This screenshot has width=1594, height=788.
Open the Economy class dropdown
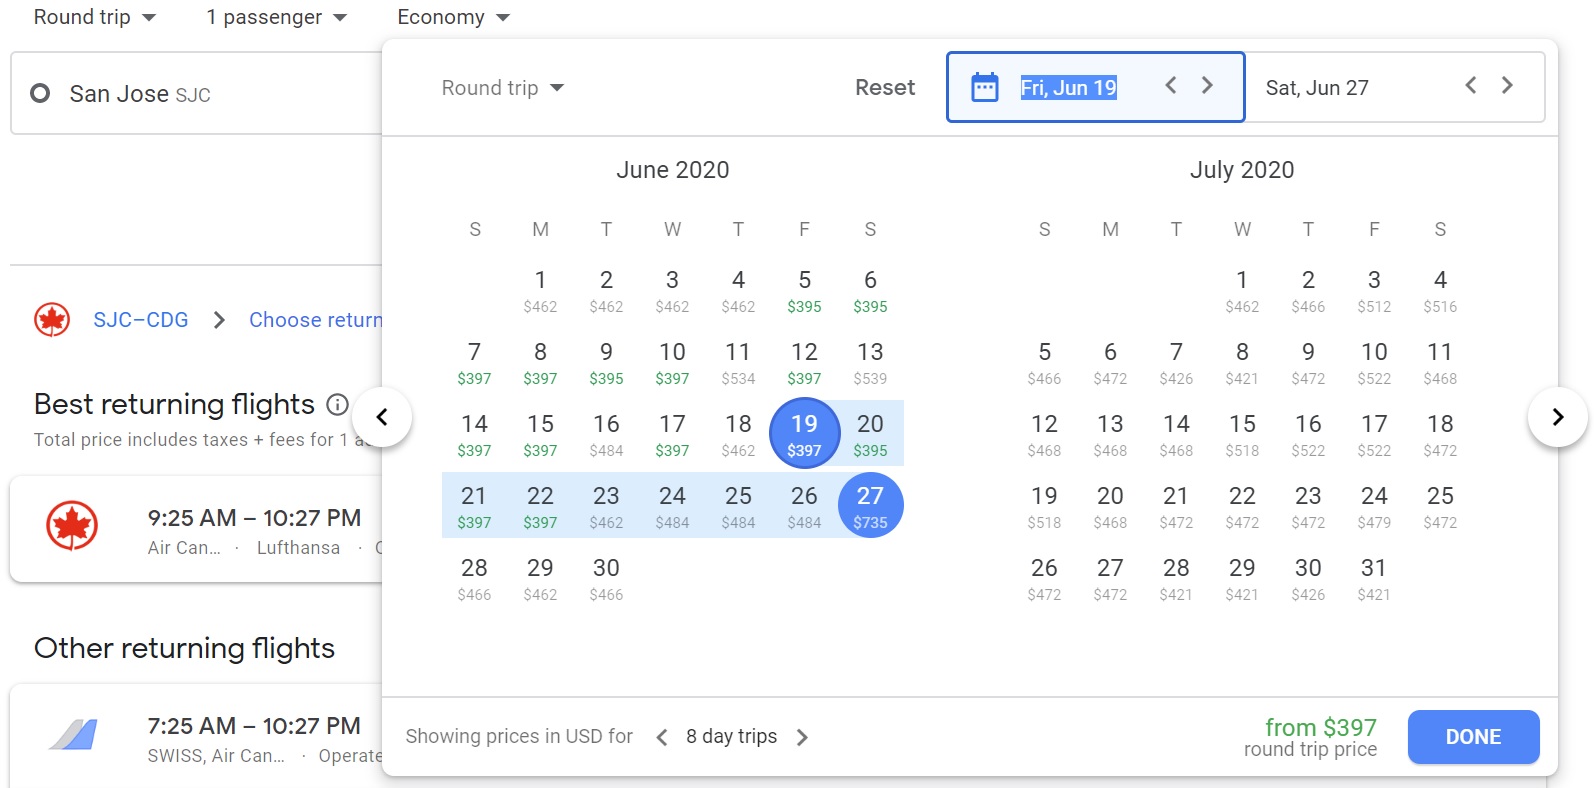pos(453,17)
